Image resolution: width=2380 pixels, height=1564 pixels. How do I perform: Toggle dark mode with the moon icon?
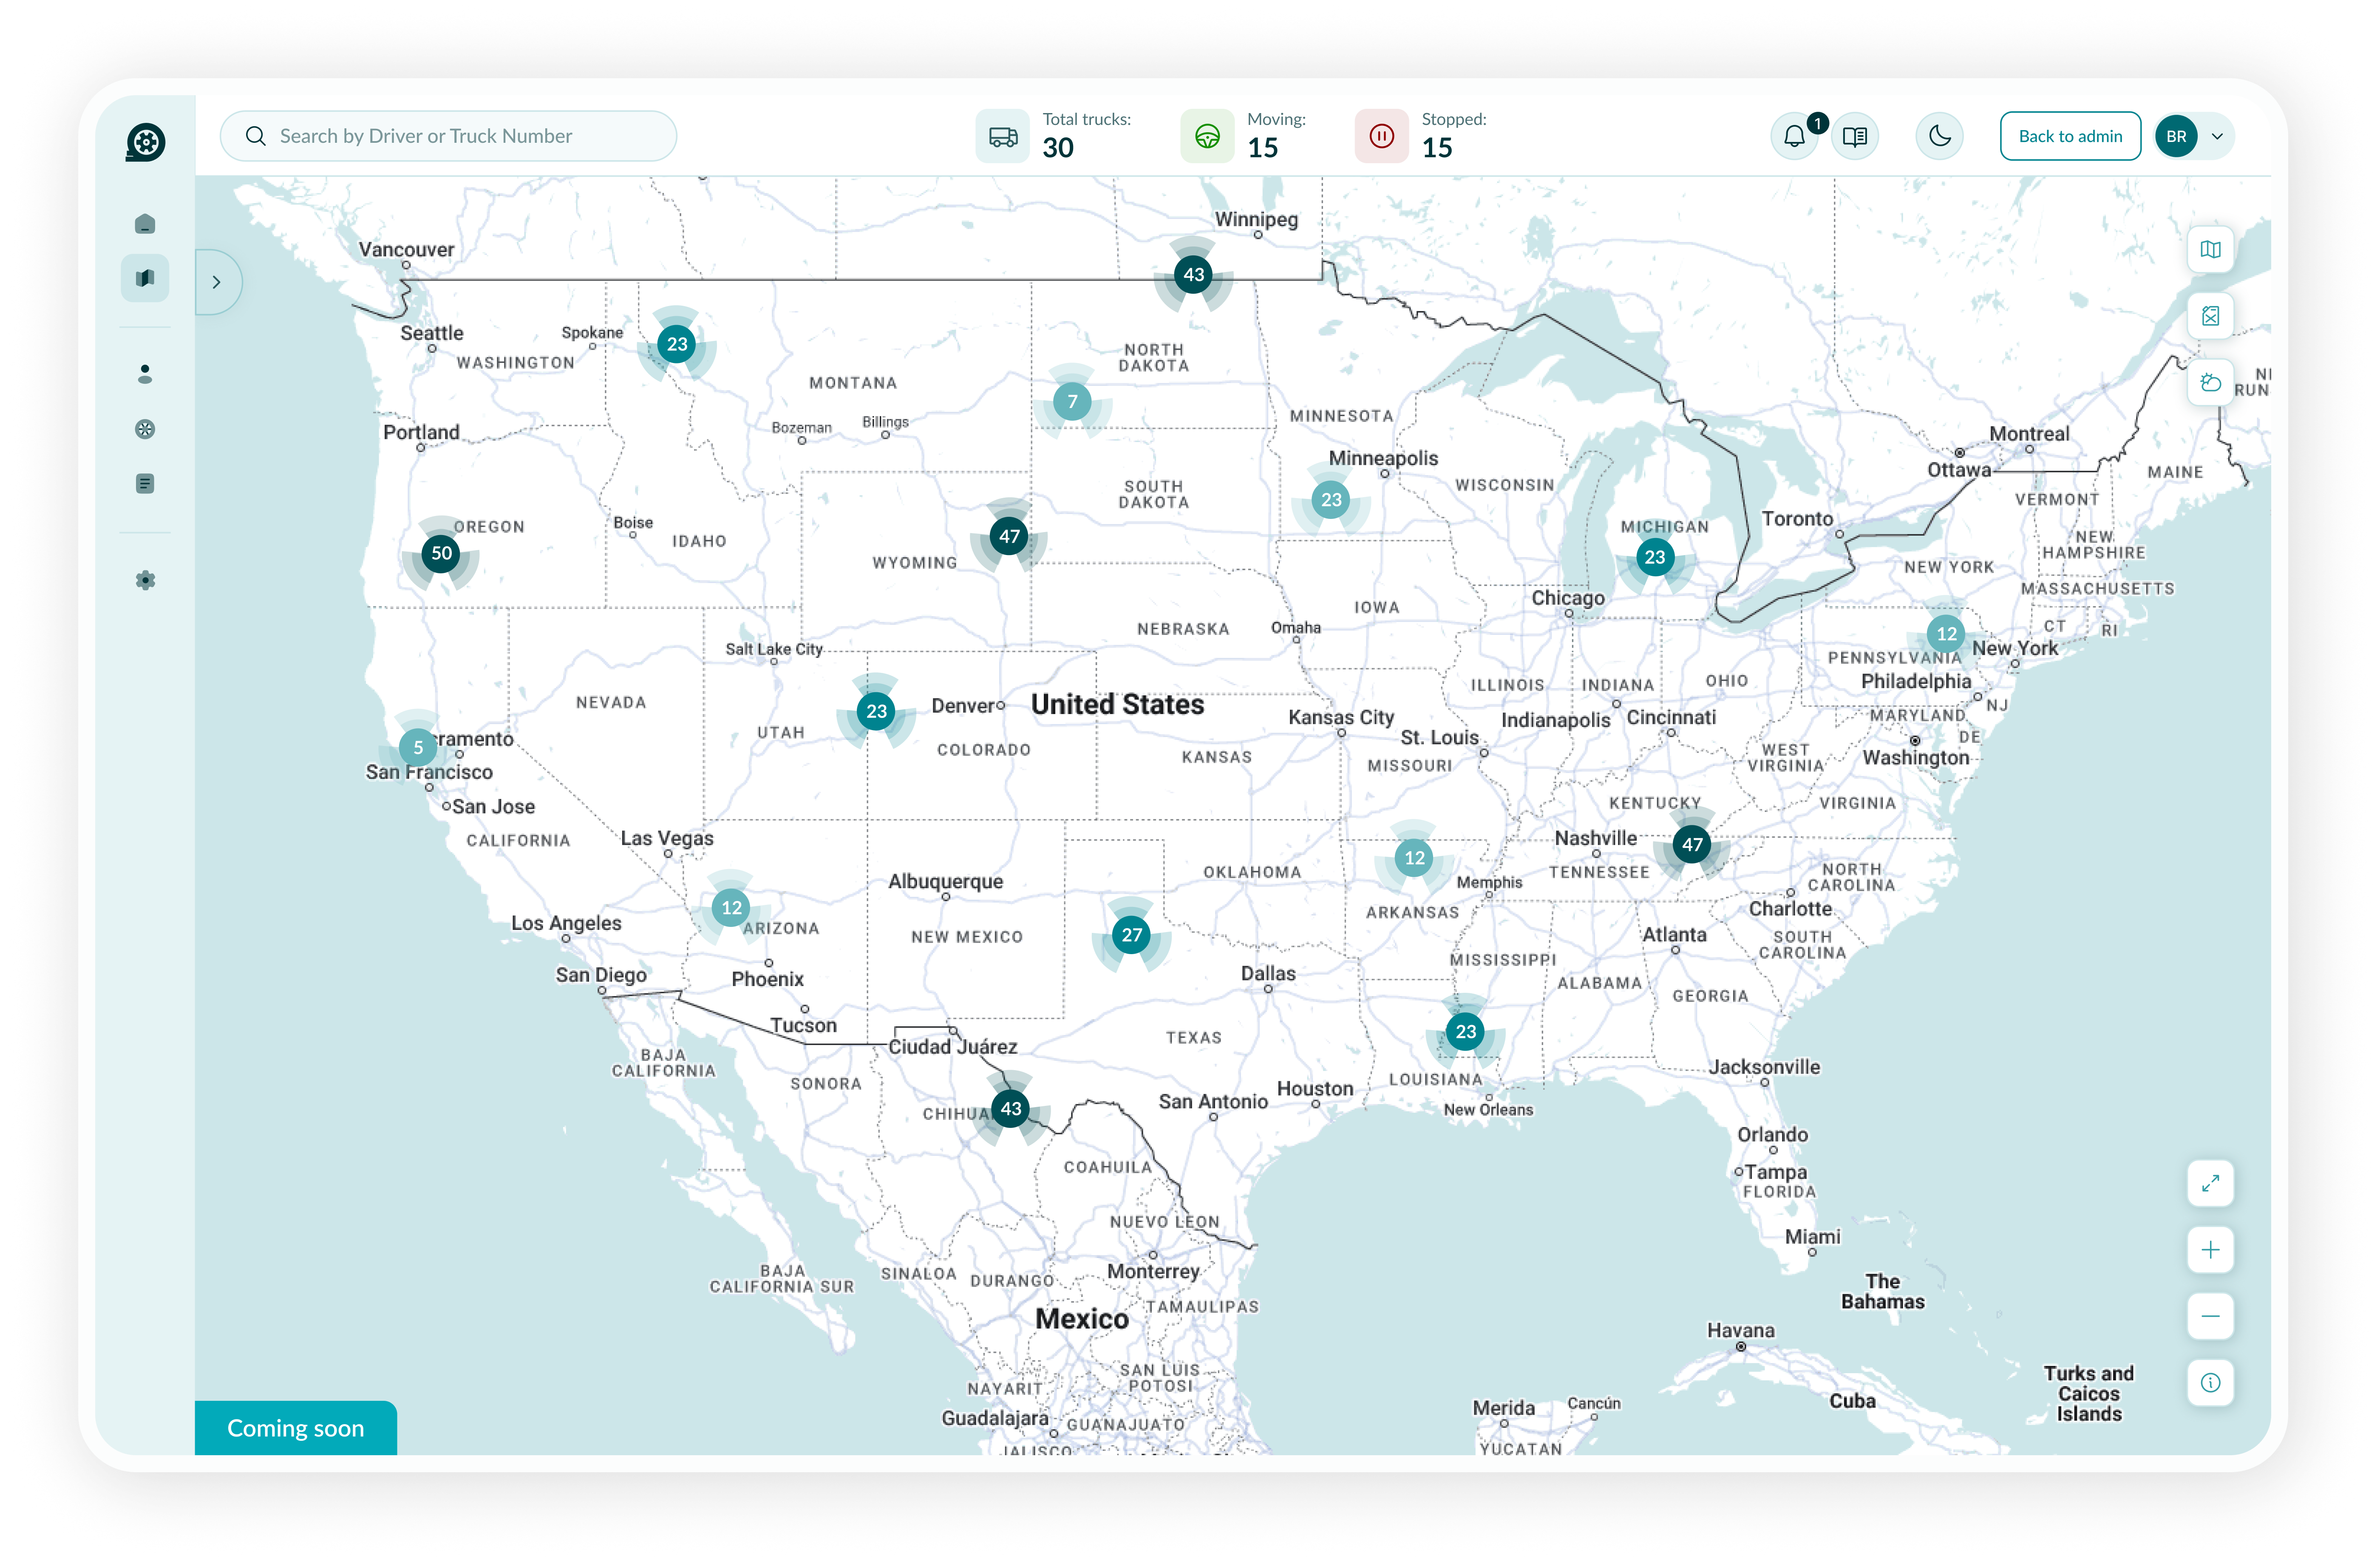1940,136
